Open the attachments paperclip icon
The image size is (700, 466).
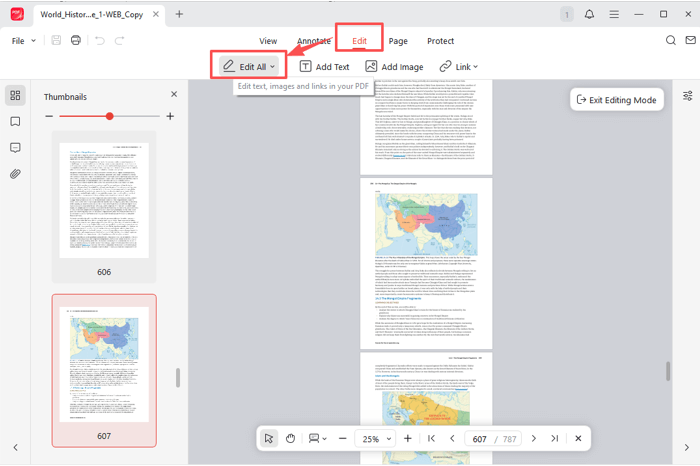(x=15, y=174)
